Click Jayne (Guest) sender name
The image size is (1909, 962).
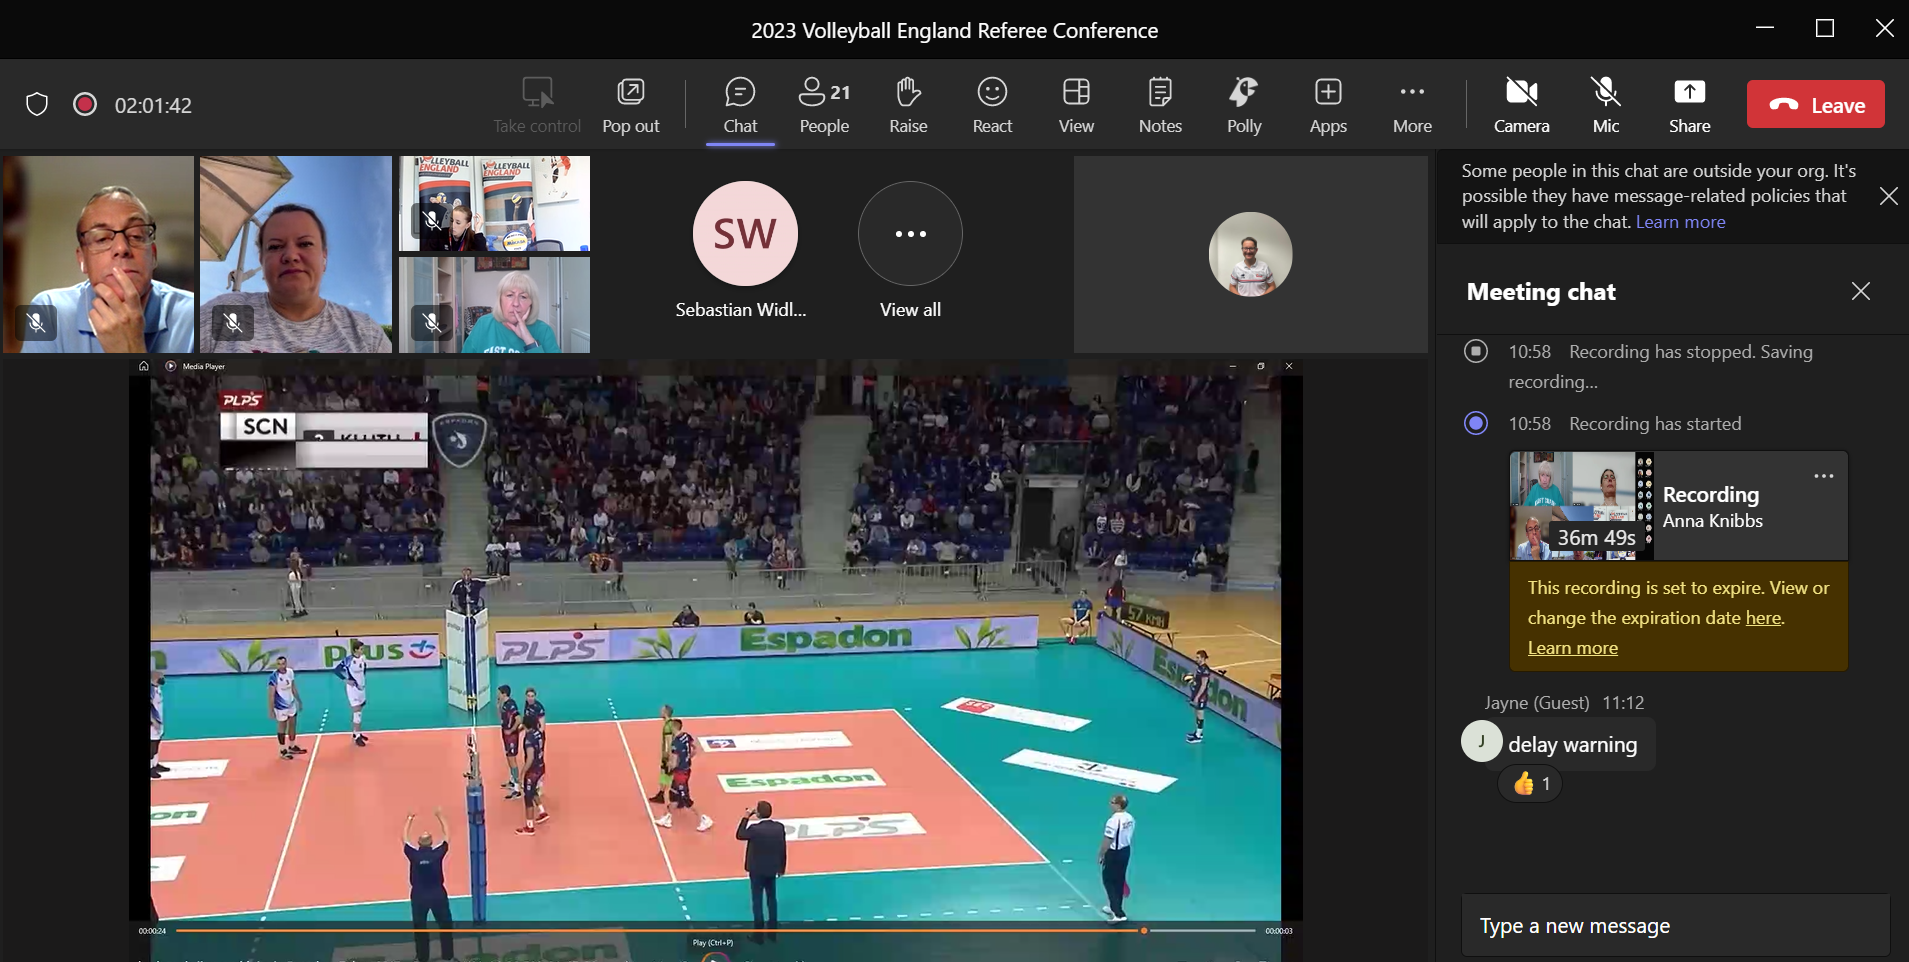[1536, 703]
